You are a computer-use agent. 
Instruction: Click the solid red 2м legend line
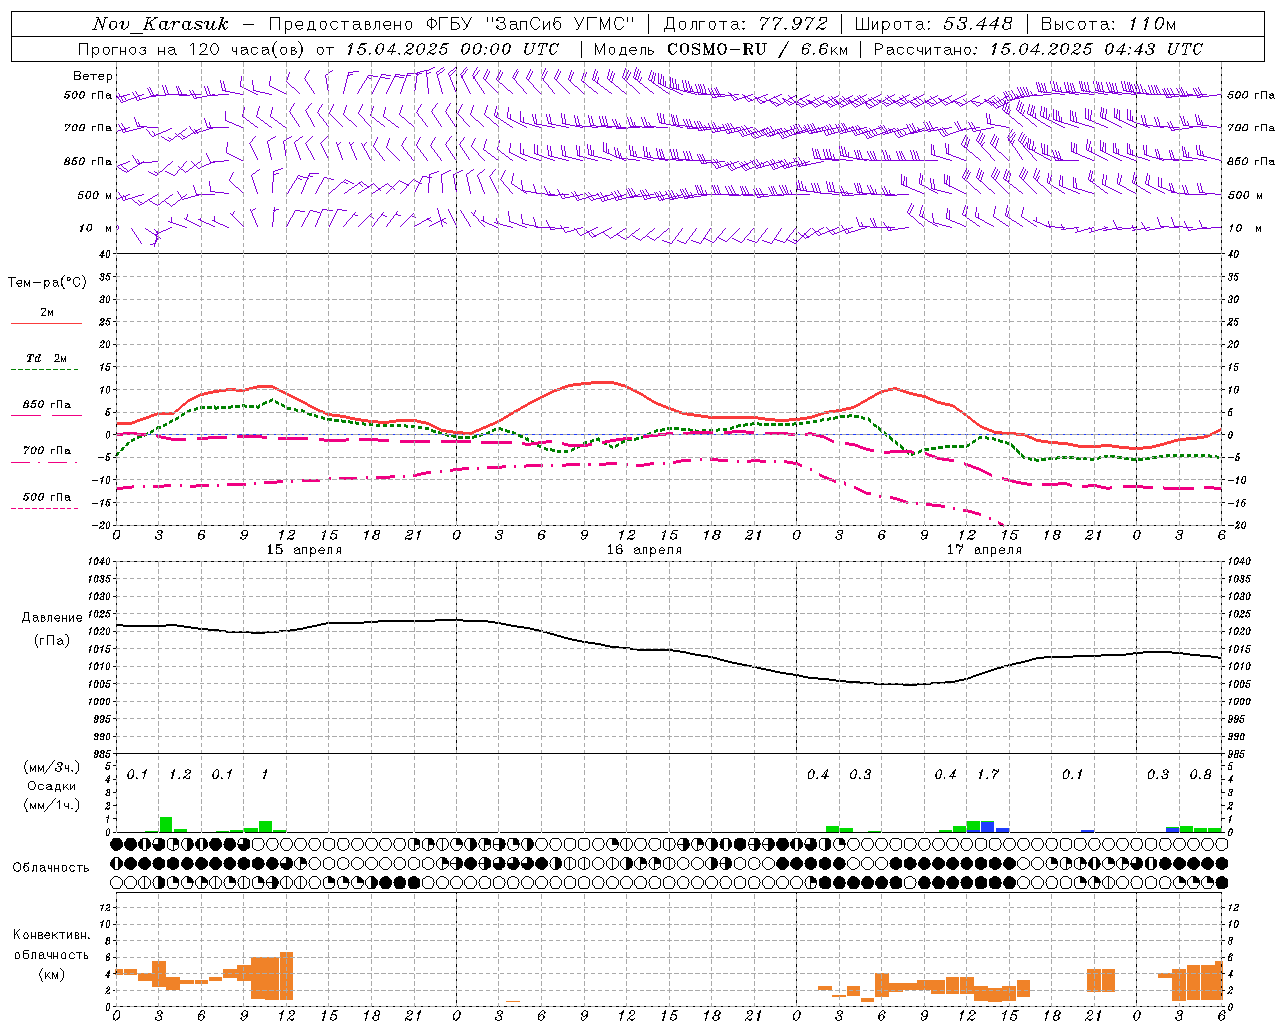[x=47, y=324]
